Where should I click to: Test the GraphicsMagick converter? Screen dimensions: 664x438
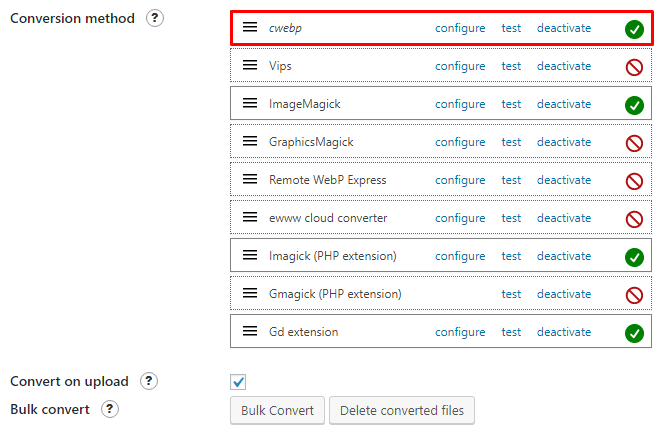point(511,142)
